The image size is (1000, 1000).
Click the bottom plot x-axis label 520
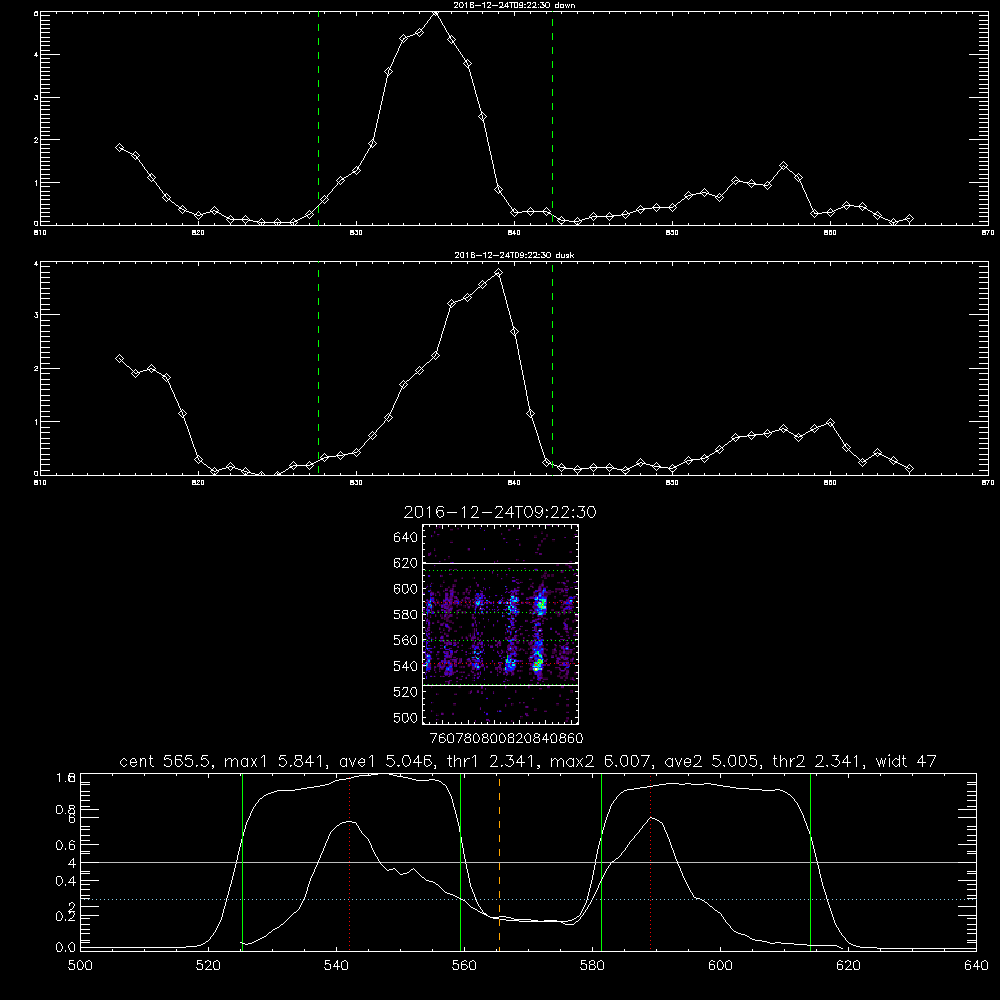tap(208, 966)
